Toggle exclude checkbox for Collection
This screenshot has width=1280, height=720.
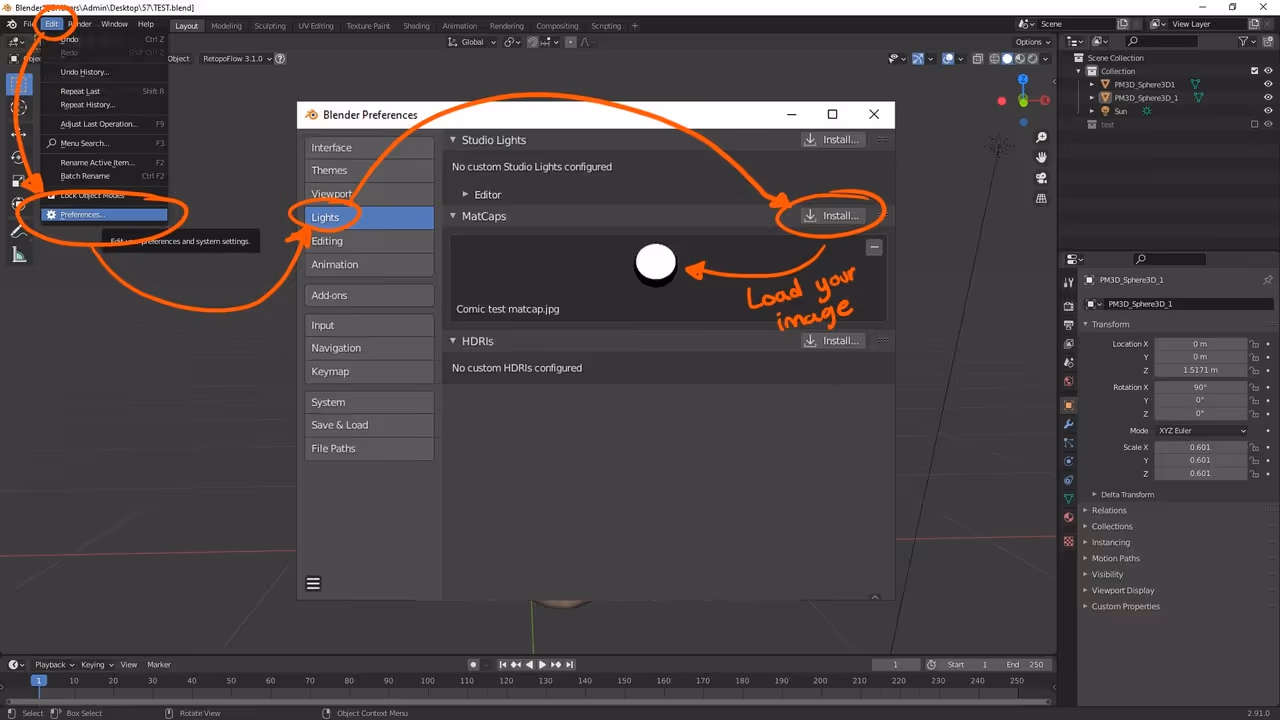(1255, 71)
